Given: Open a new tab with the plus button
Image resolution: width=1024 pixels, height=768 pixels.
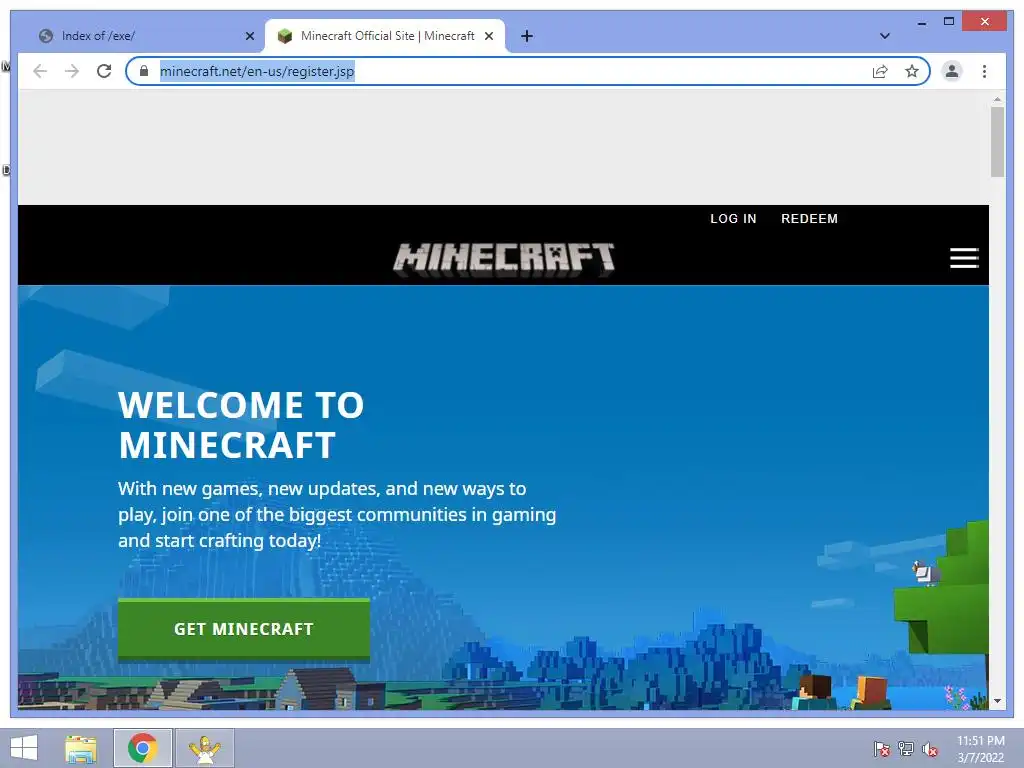Looking at the screenshot, I should point(527,36).
